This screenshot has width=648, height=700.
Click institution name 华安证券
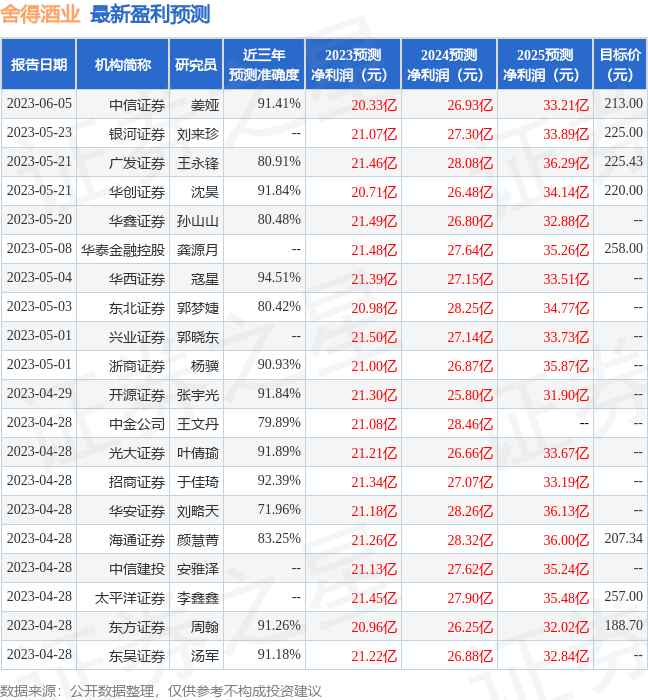137,512
